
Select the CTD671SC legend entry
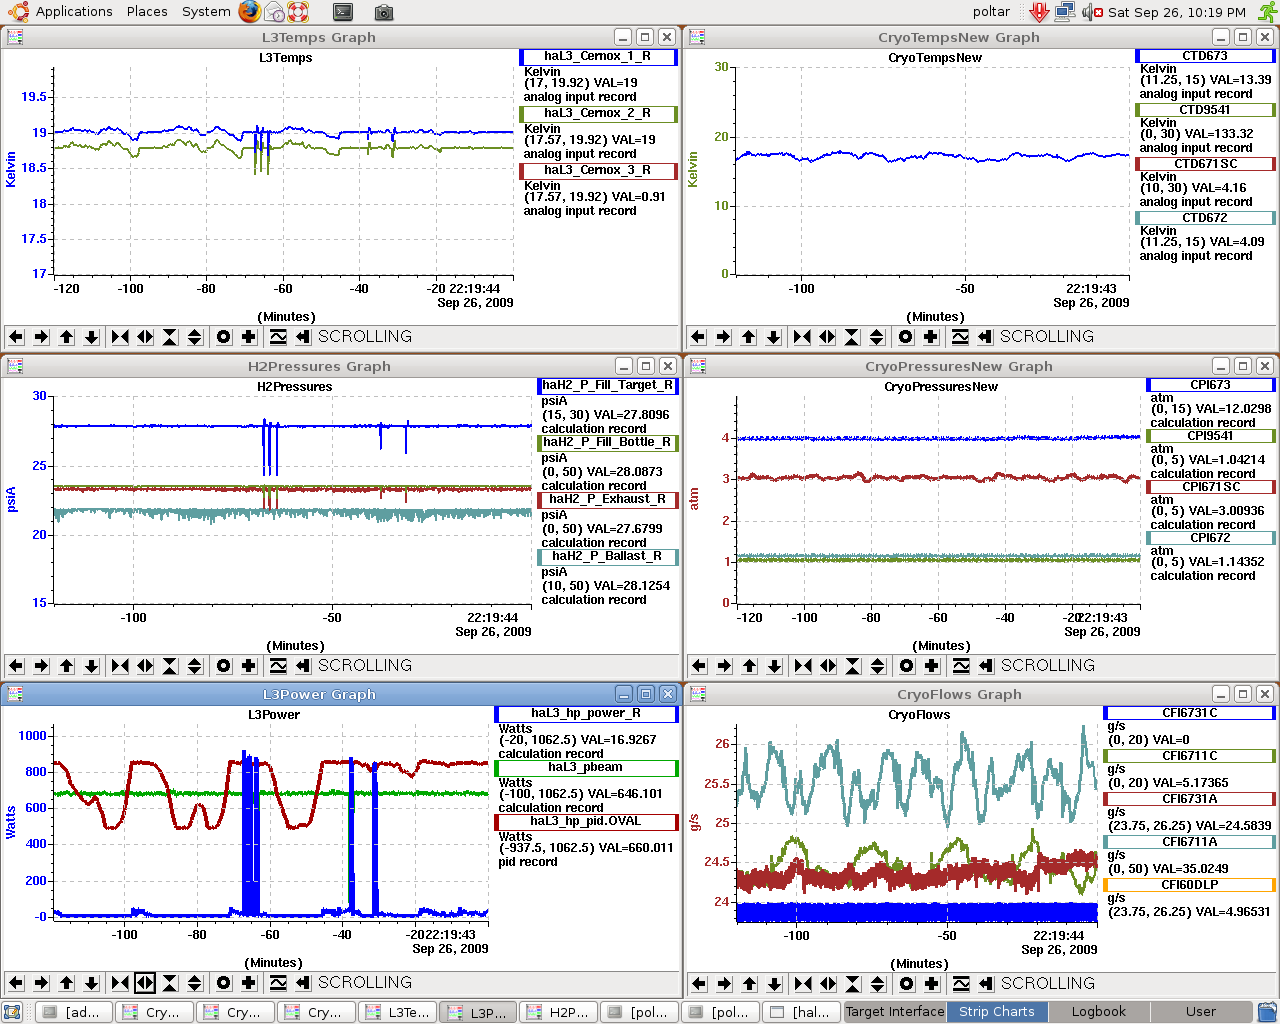pos(1205,164)
